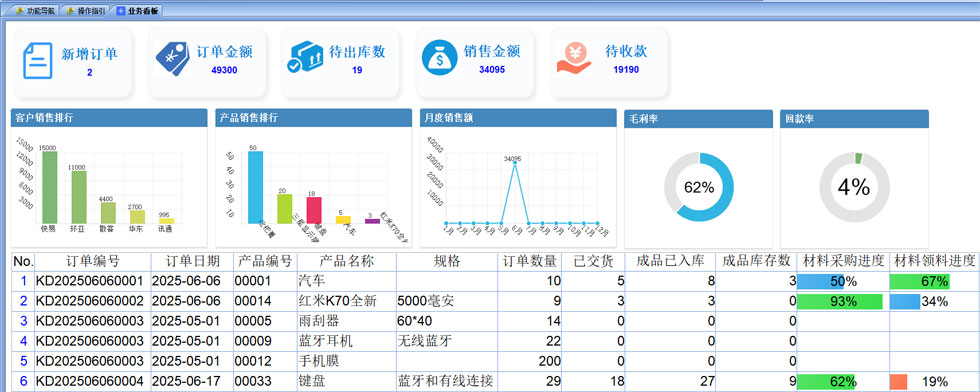
Task: Click the 93% material purchase progress bar
Action: 839,302
